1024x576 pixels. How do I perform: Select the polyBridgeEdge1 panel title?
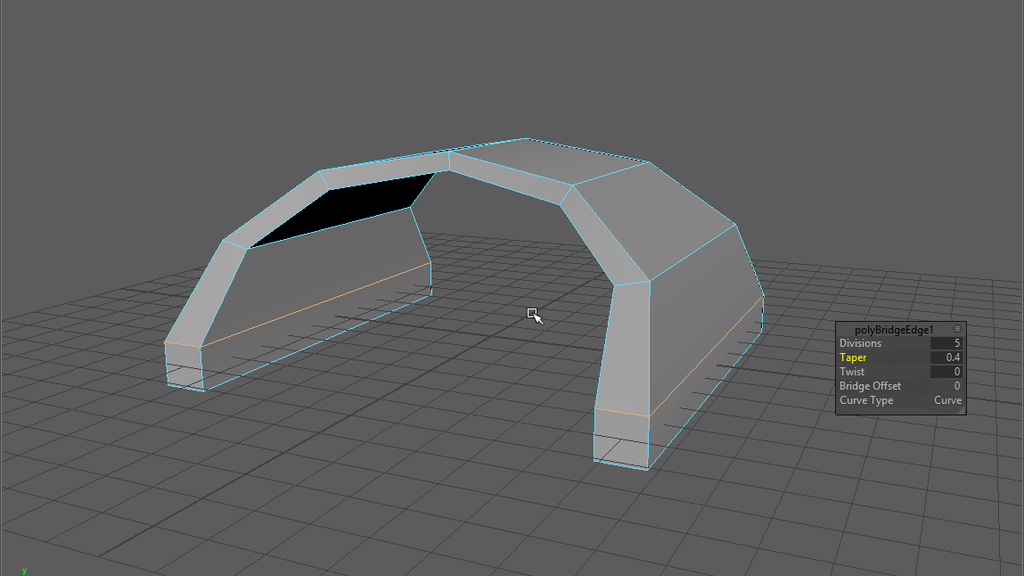[x=893, y=330]
